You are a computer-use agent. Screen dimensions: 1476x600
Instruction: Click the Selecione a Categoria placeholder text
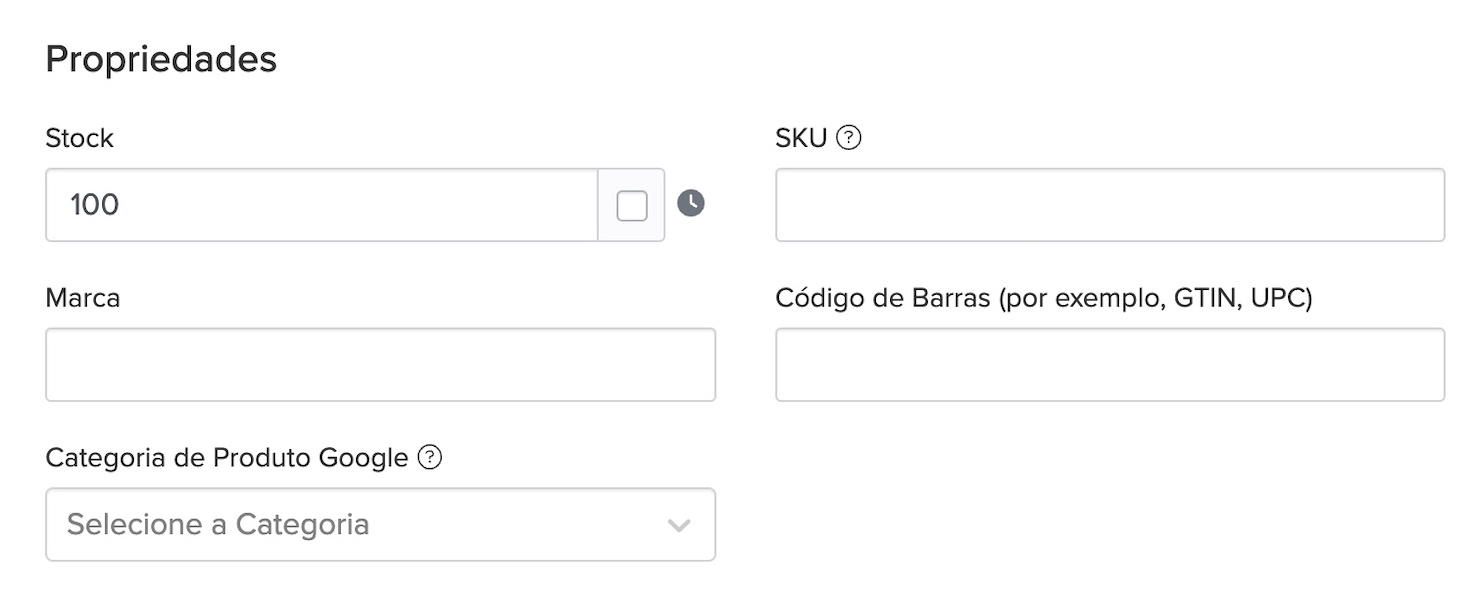point(218,524)
